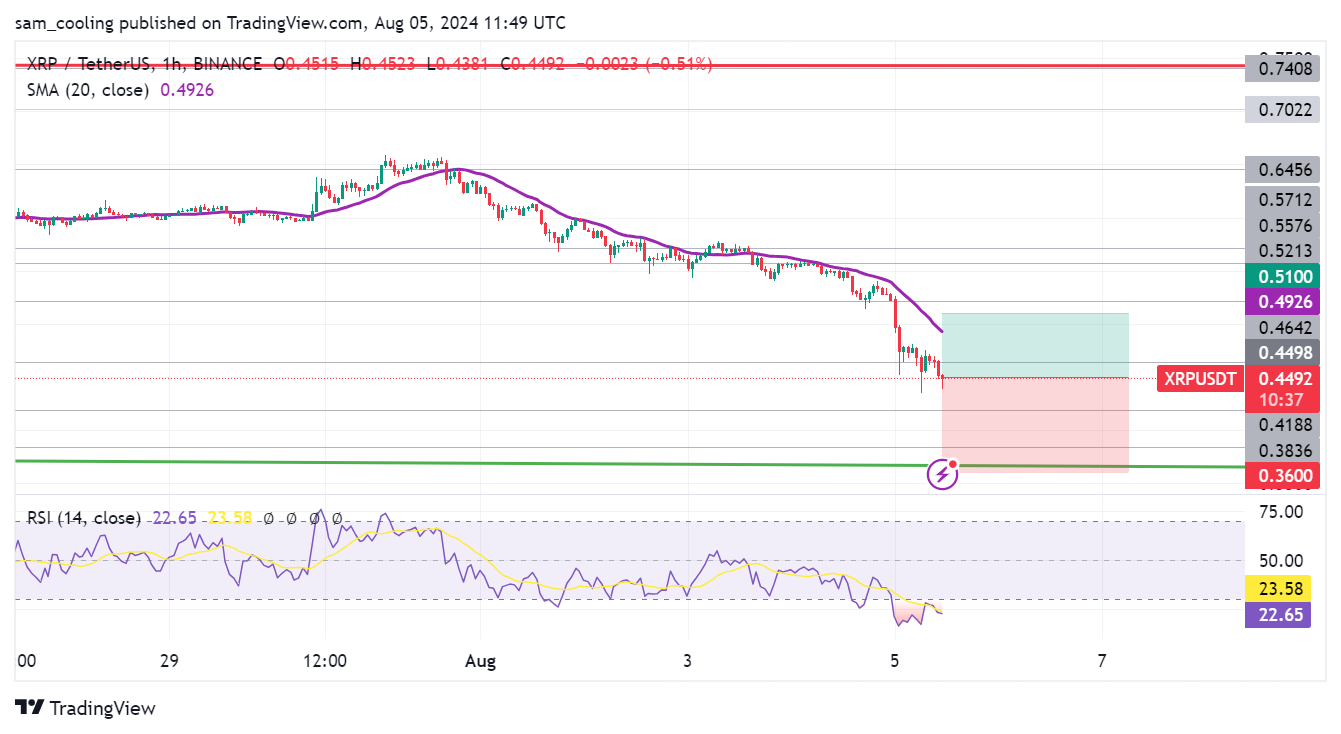Click the 12:00 label on time axis
This screenshot has width=1341, height=734.
tap(324, 661)
